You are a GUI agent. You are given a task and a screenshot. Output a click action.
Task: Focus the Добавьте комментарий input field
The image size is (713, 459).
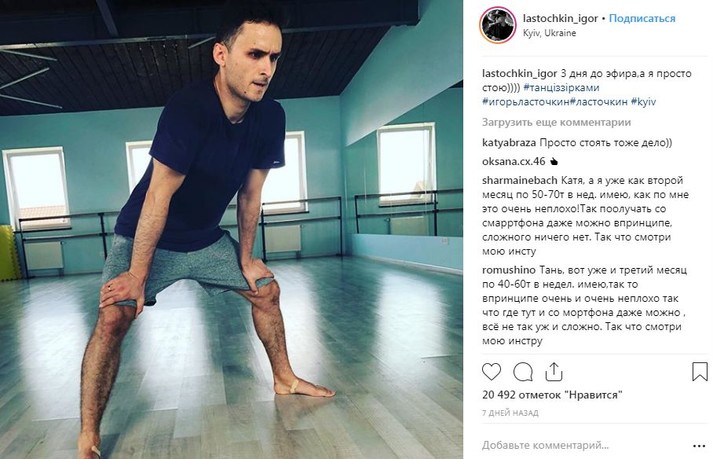click(x=584, y=445)
